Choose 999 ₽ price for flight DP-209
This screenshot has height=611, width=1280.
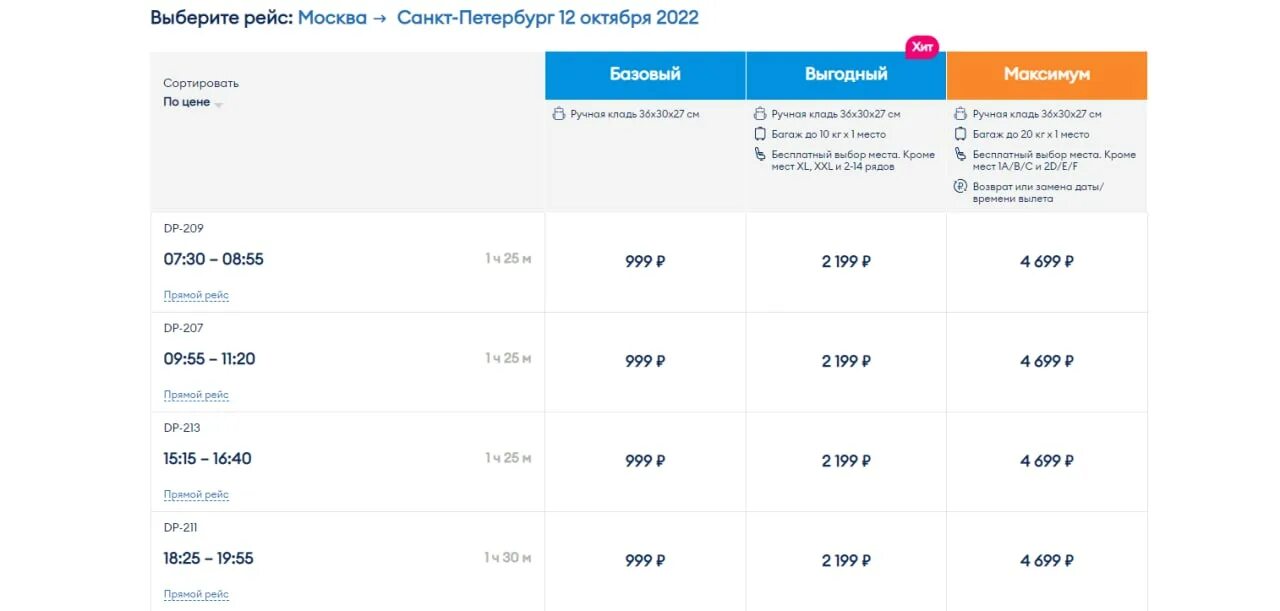point(645,262)
